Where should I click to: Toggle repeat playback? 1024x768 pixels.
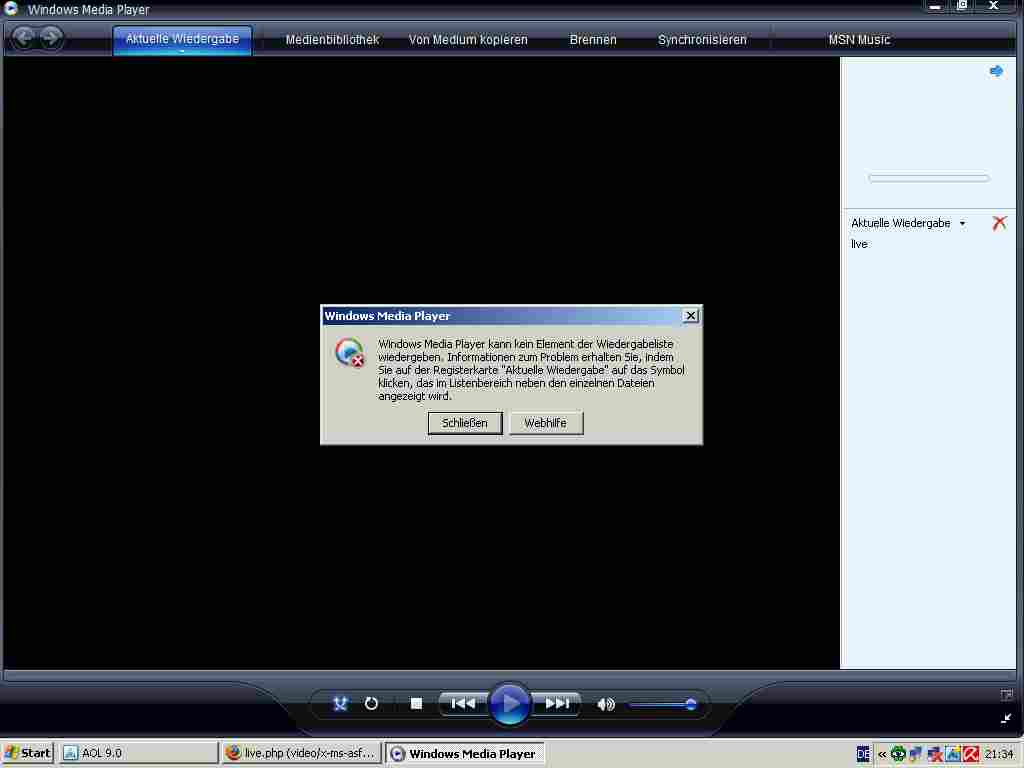[371, 703]
